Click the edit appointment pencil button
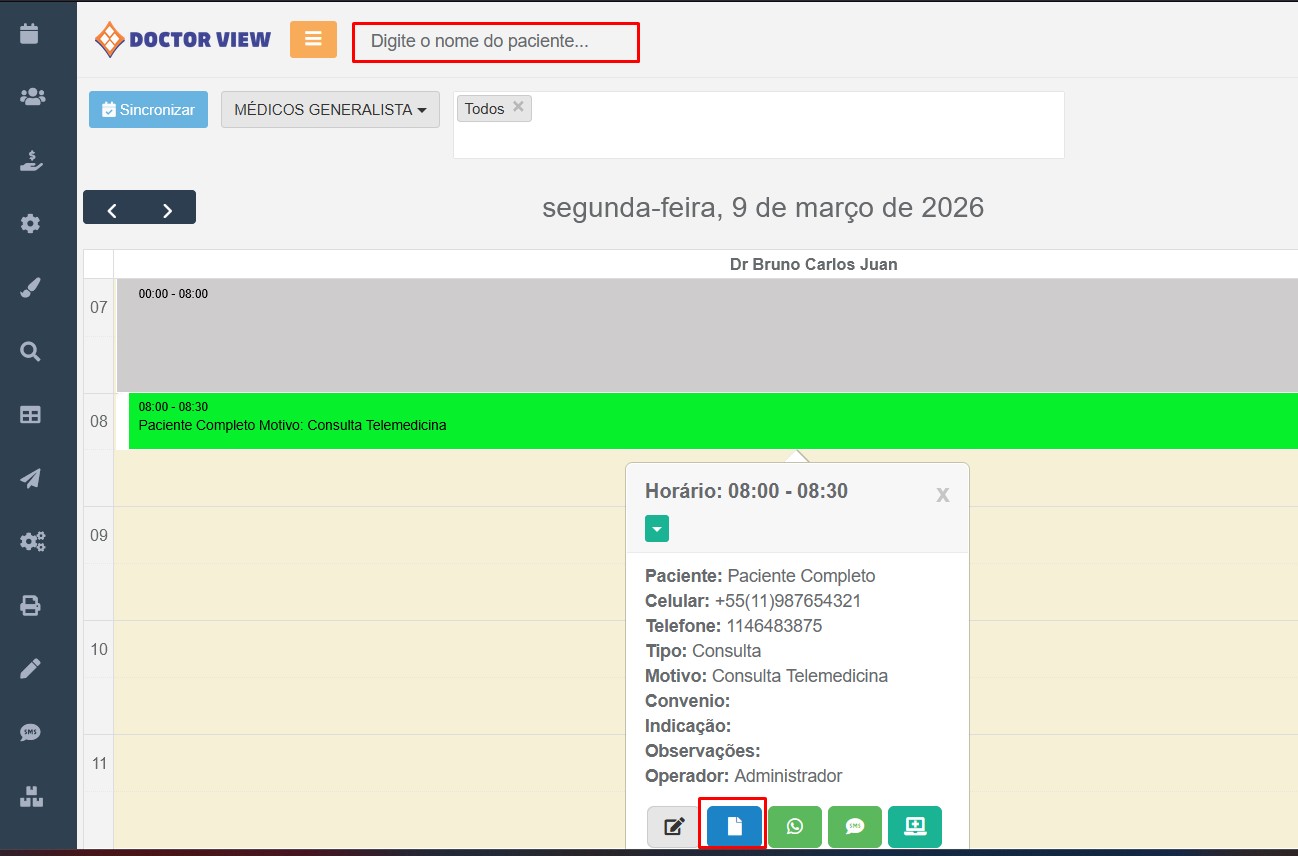 tap(675, 826)
